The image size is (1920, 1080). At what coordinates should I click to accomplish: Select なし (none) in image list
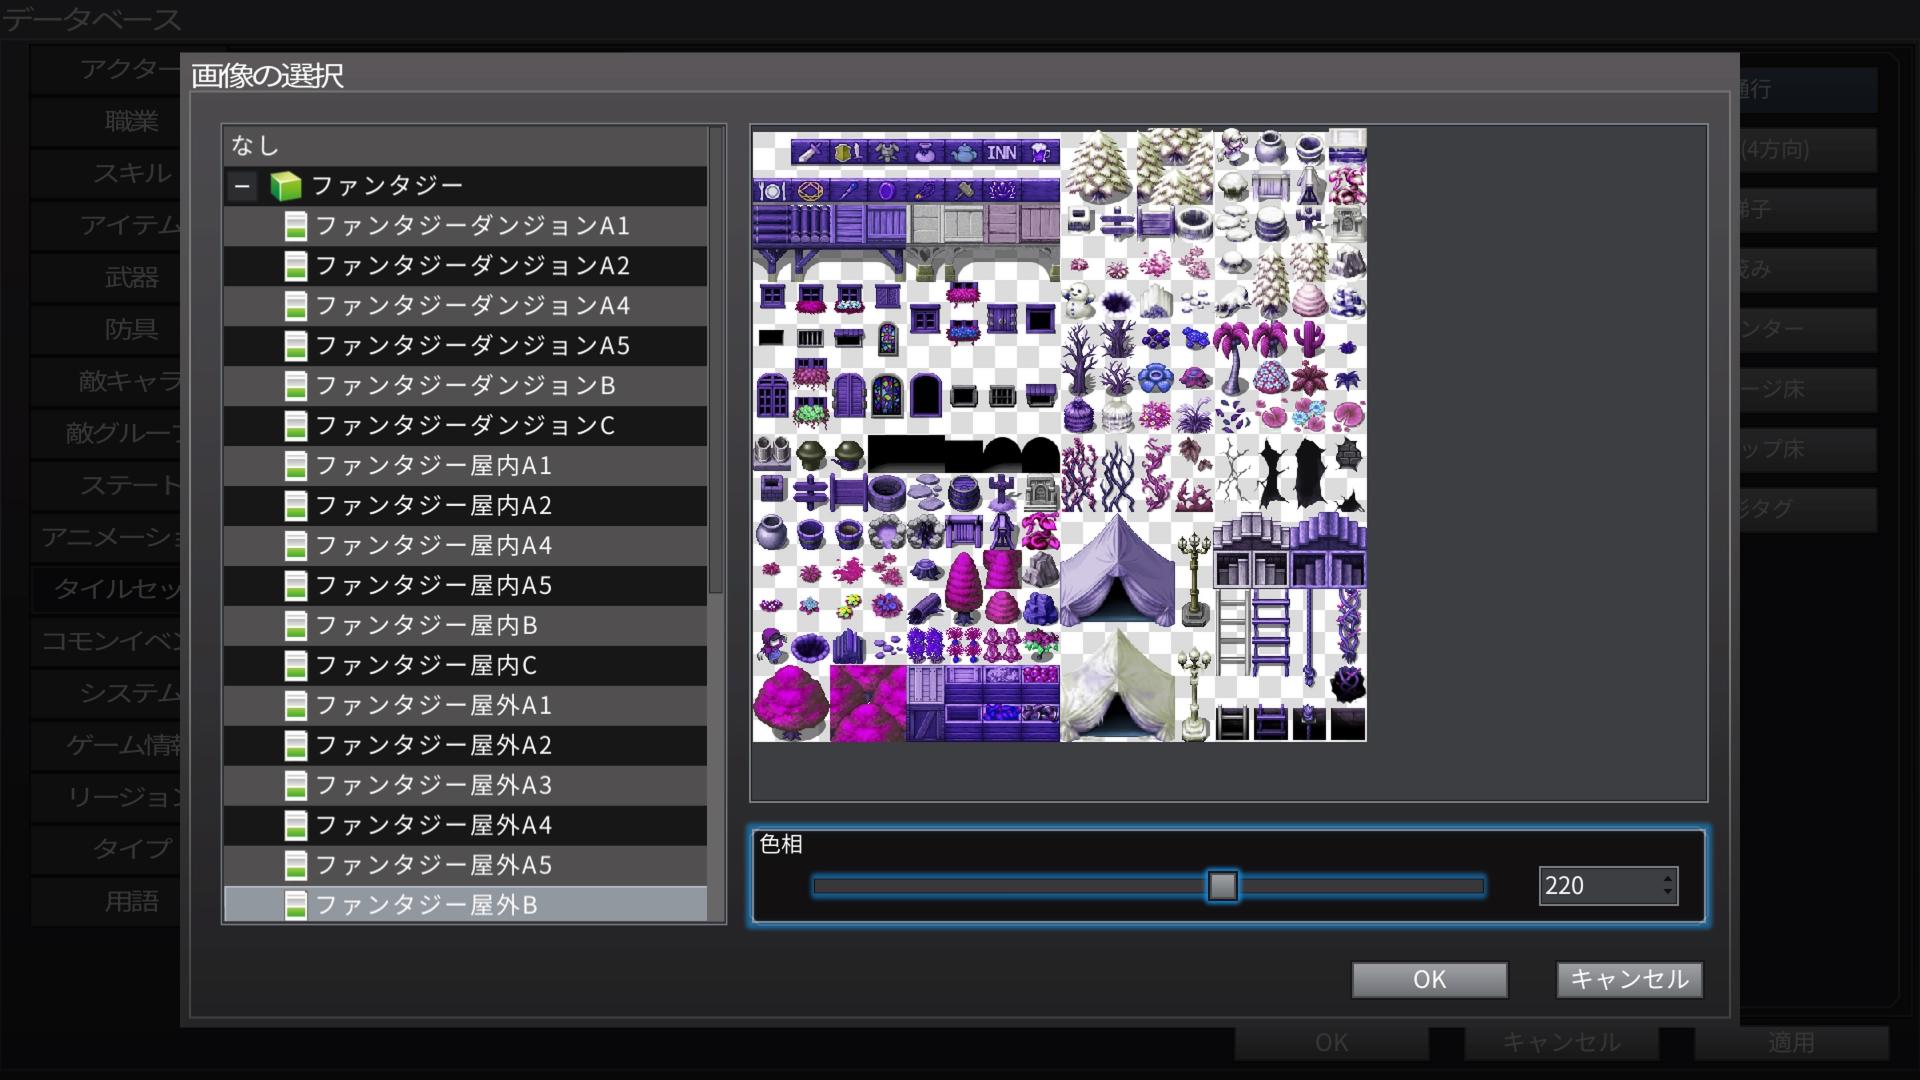256,146
